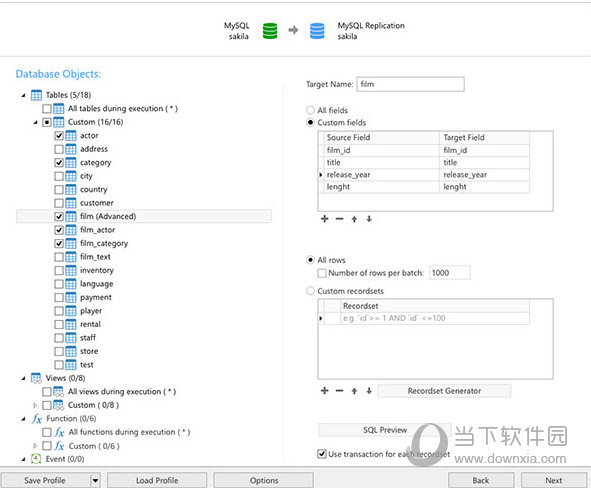Toggle Use transaction for each recordset checkbox
The width and height of the screenshot is (591, 488).
tap(322, 454)
